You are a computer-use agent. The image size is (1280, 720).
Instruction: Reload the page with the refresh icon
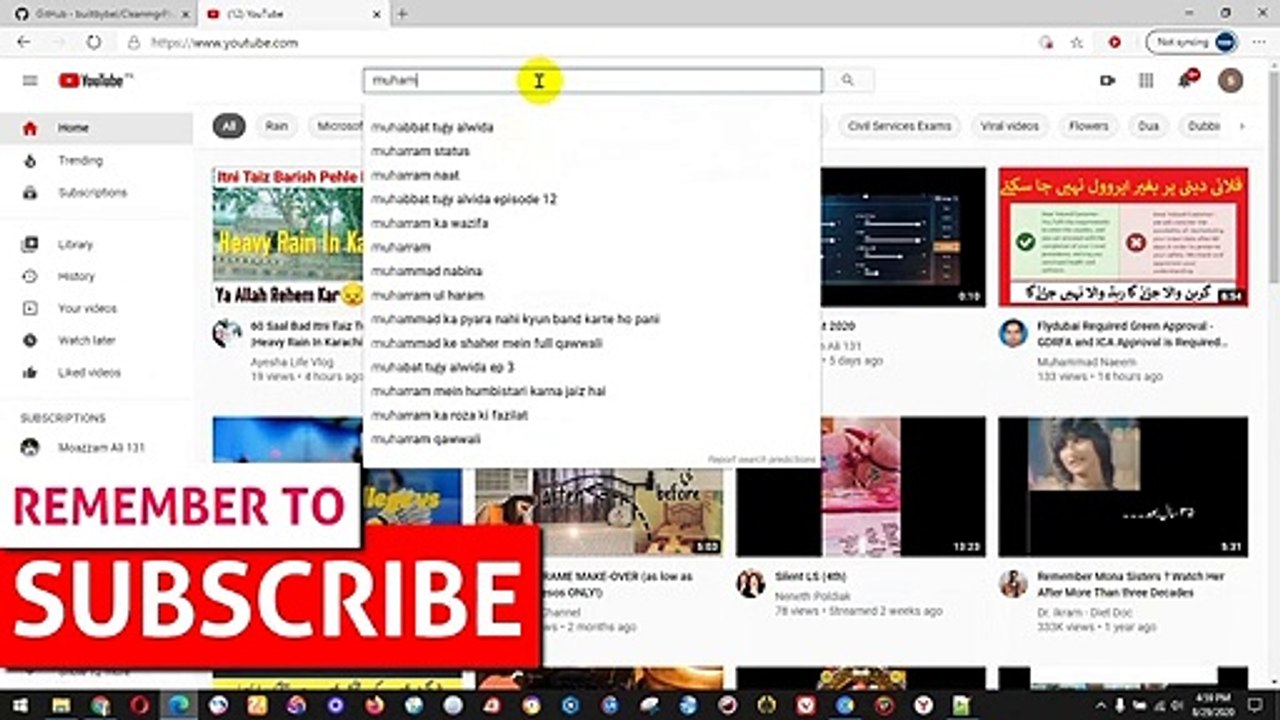[x=93, y=42]
